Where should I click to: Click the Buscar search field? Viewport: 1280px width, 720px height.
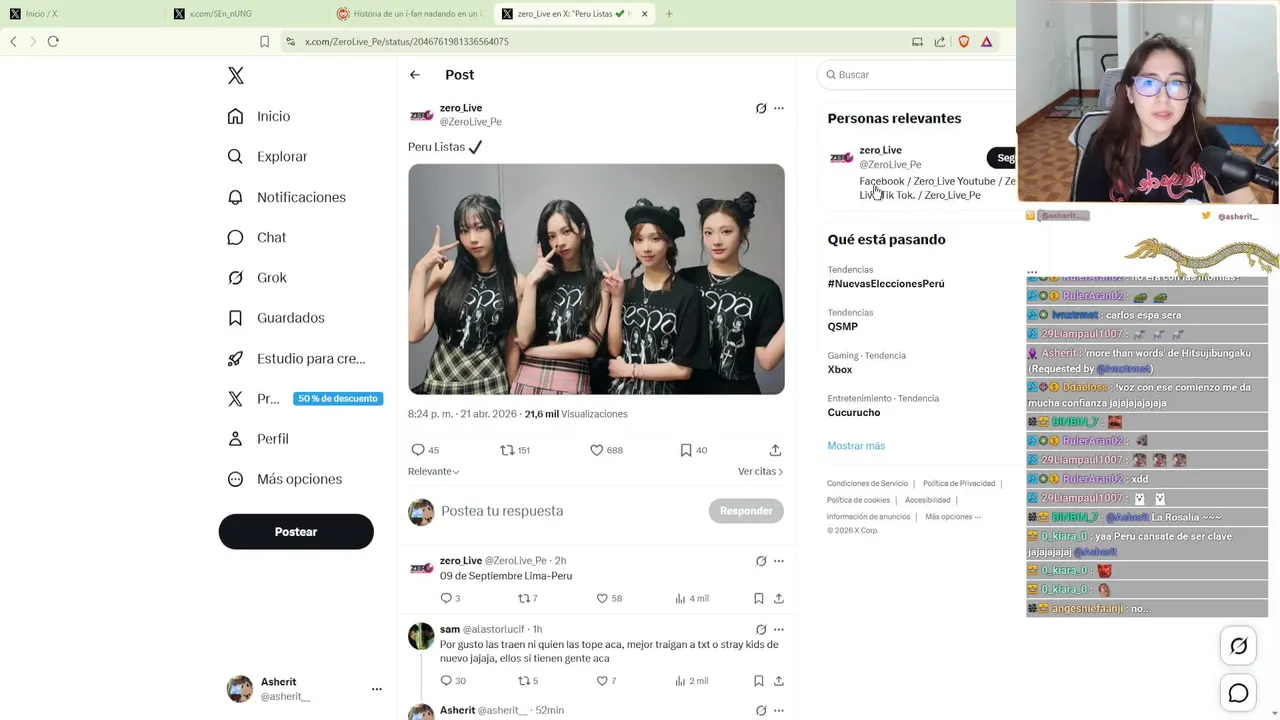coord(915,75)
